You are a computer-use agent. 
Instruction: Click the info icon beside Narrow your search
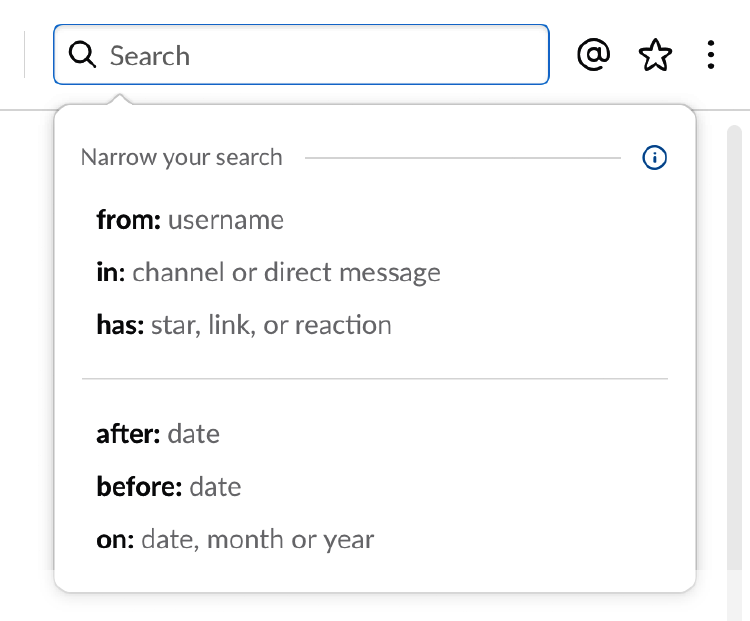point(654,157)
